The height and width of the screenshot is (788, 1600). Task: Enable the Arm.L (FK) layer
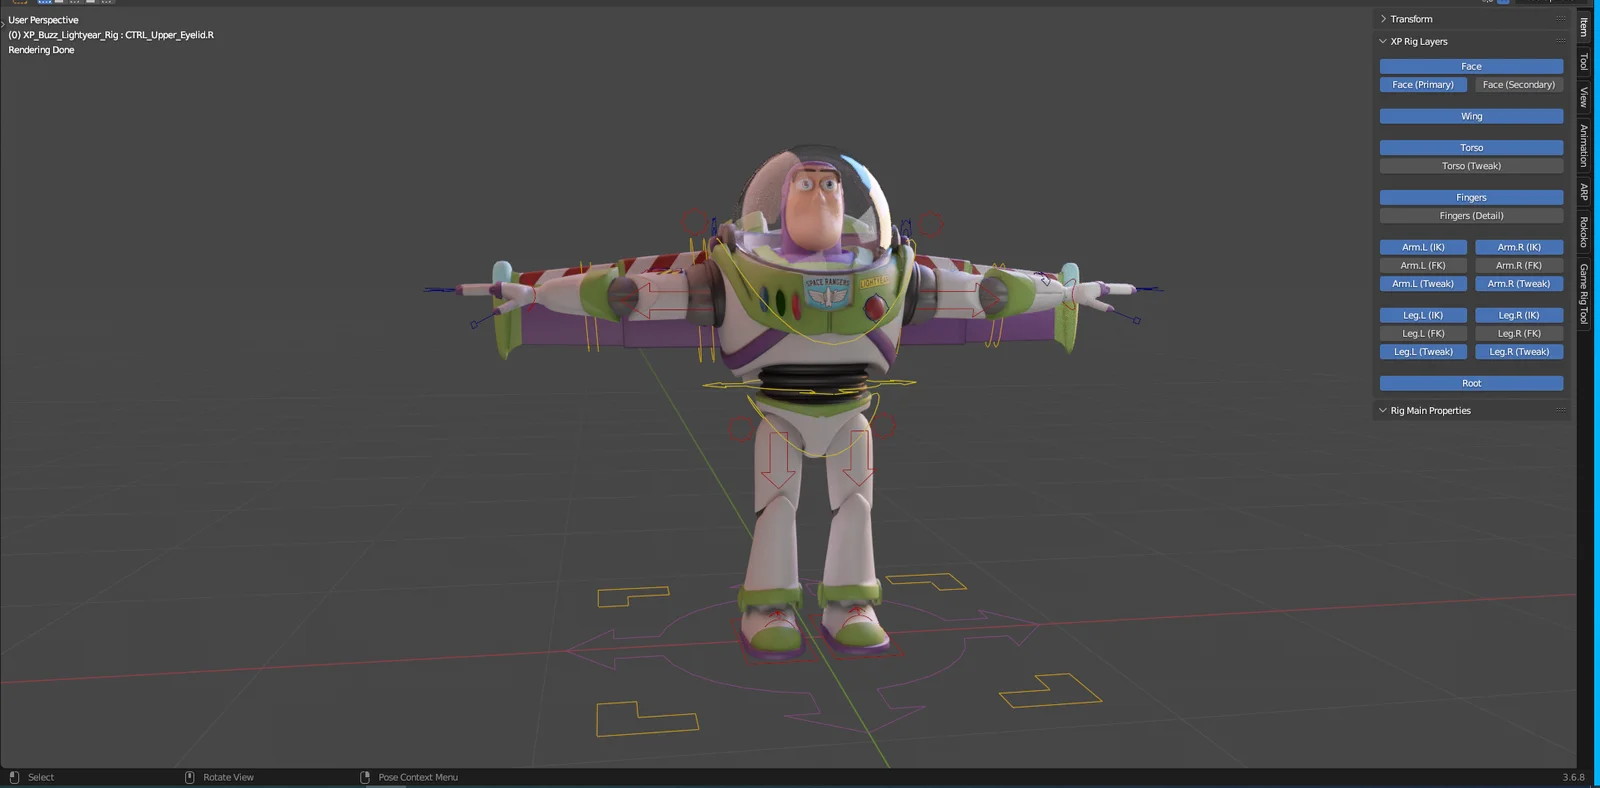[x=1423, y=265]
